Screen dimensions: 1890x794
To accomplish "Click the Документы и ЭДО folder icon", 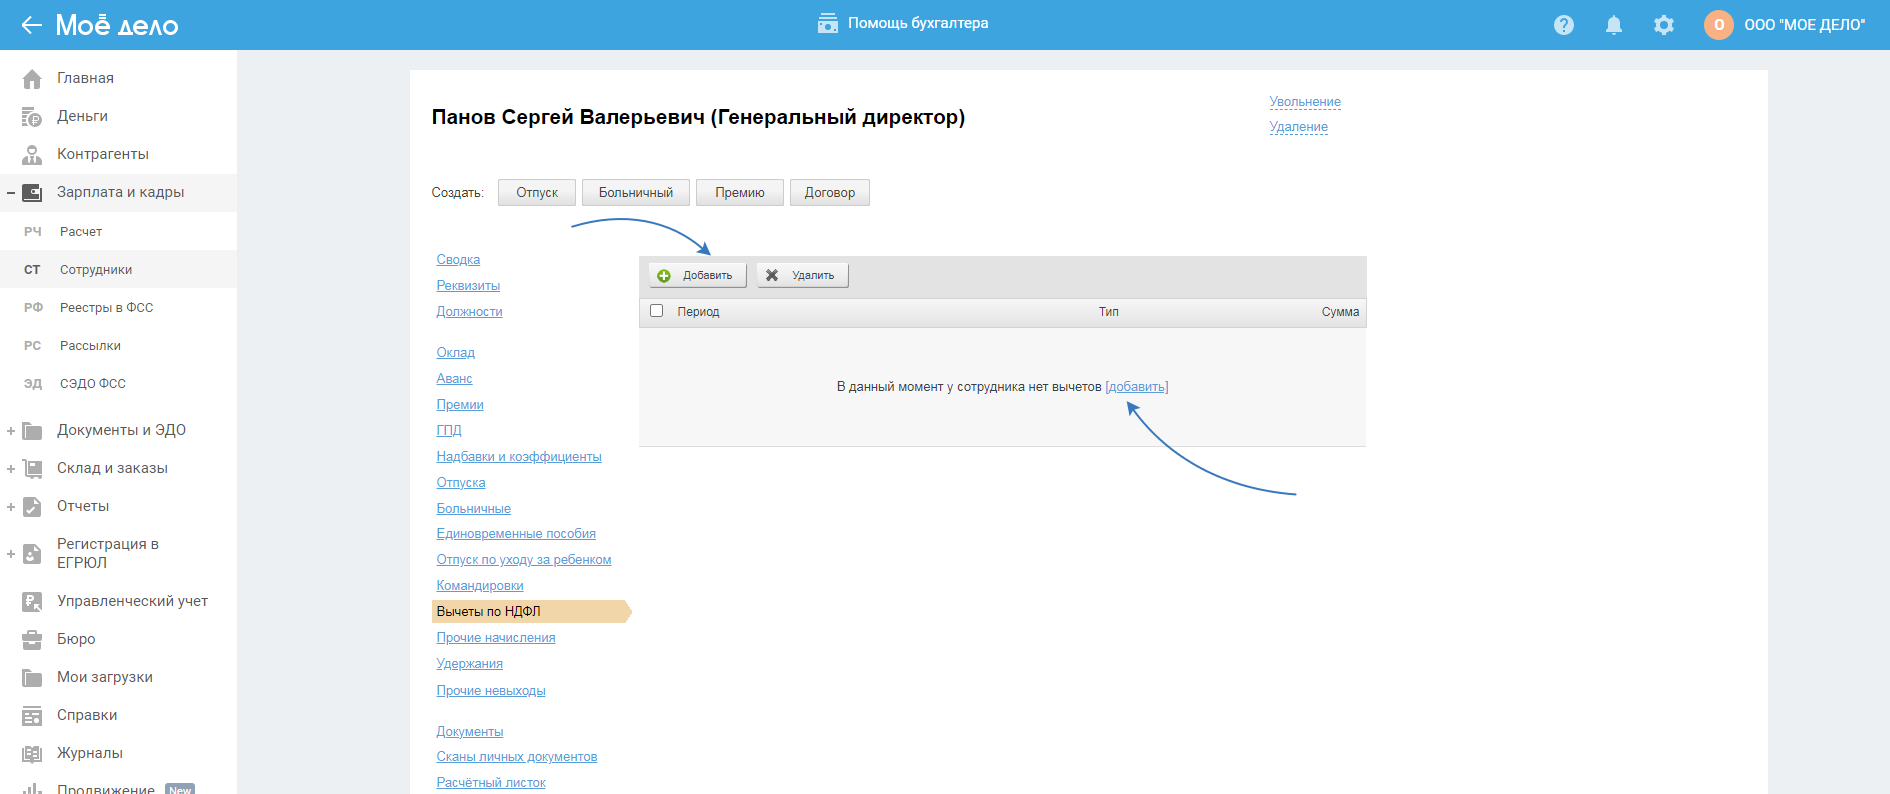I will tap(32, 430).
